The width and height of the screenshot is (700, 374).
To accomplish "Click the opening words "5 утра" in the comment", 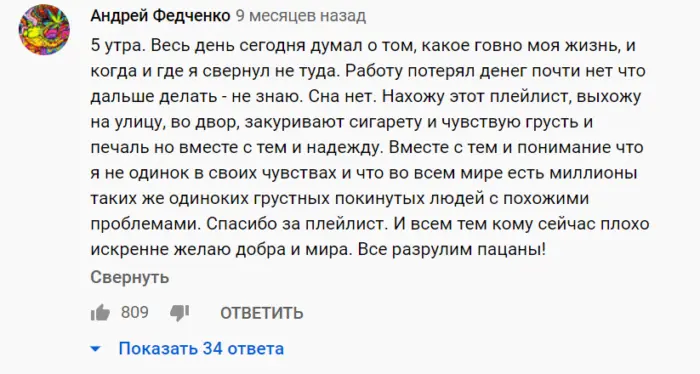I will click(x=117, y=46).
